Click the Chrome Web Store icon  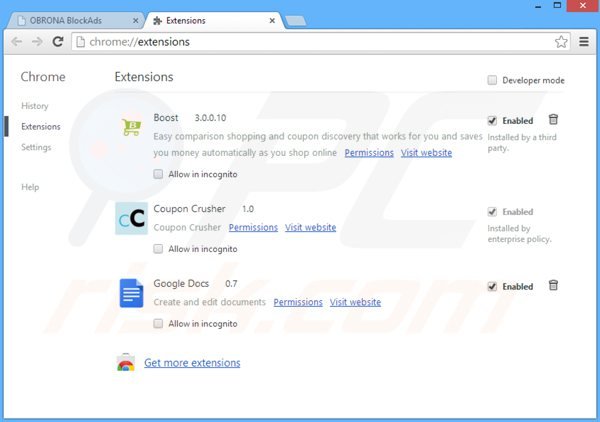[x=126, y=362]
